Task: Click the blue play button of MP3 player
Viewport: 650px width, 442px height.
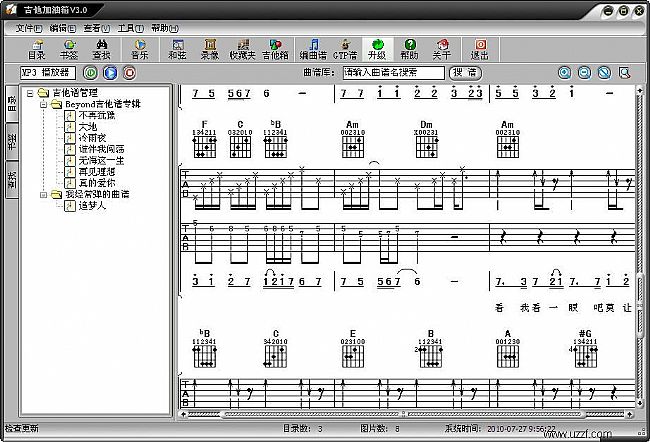Action: 110,73
